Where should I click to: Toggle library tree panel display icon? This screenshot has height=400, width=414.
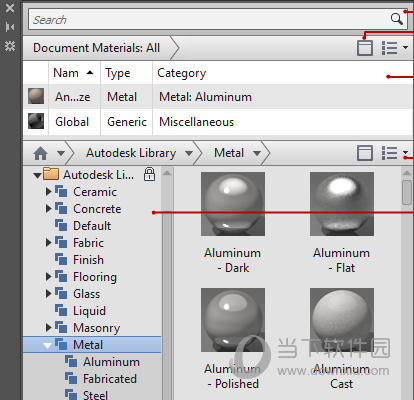click(365, 153)
